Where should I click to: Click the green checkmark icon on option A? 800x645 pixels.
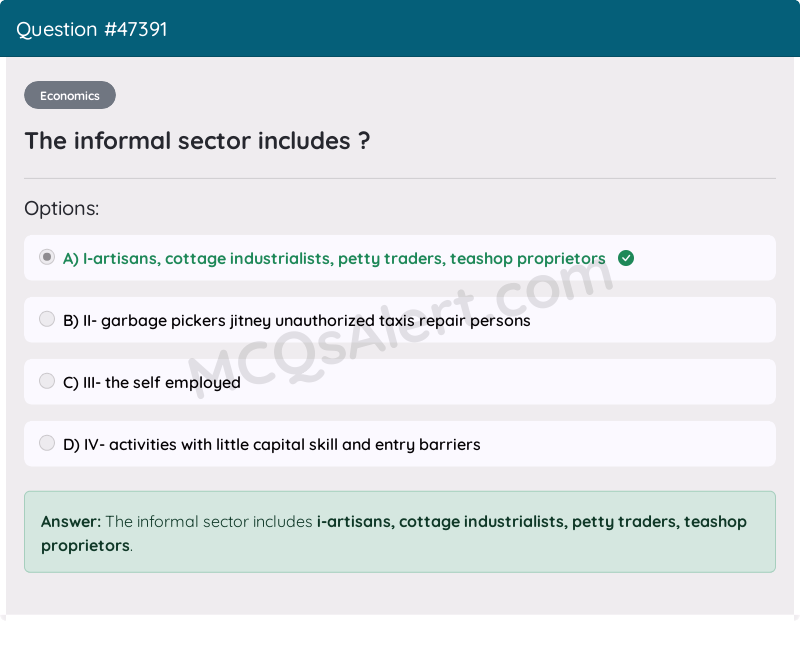click(626, 258)
